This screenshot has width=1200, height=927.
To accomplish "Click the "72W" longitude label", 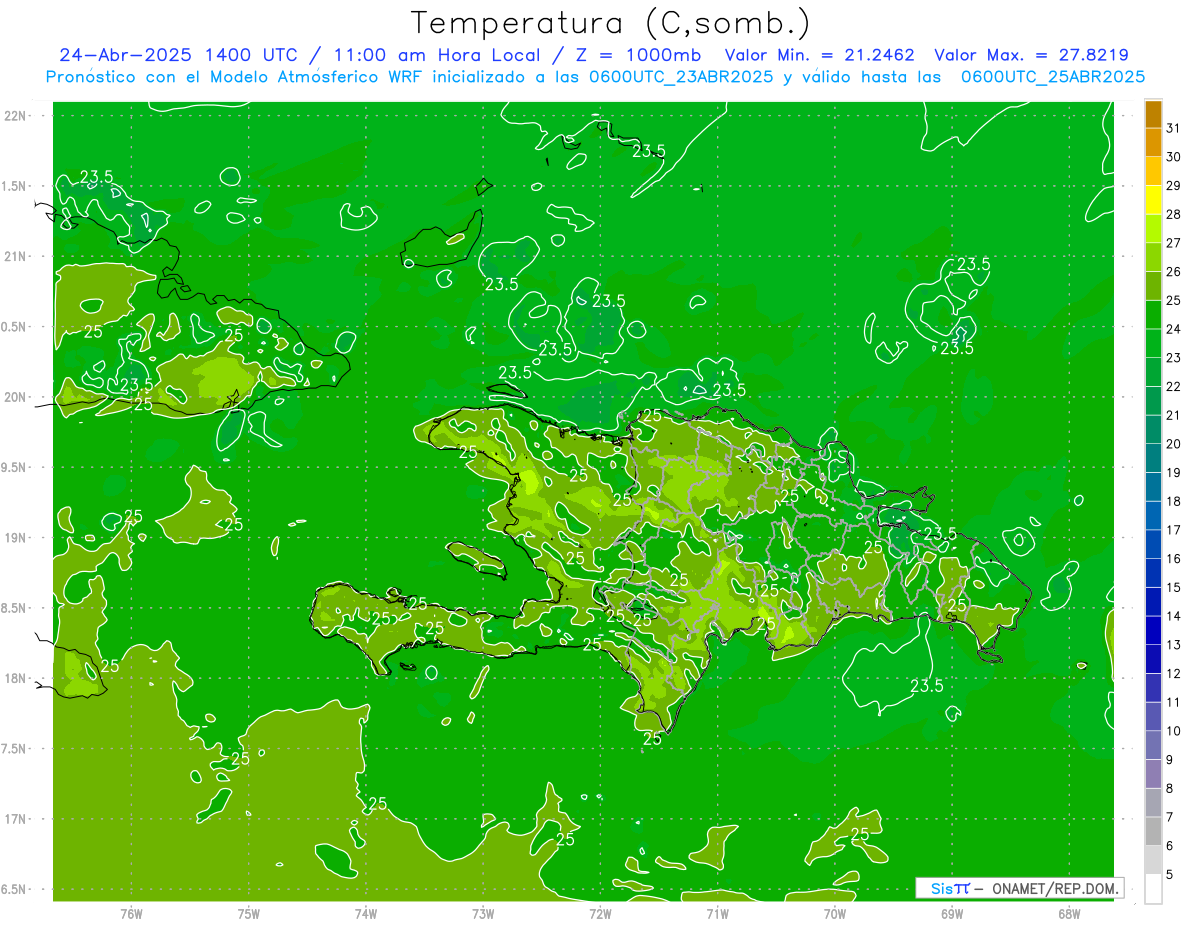I will (x=600, y=913).
